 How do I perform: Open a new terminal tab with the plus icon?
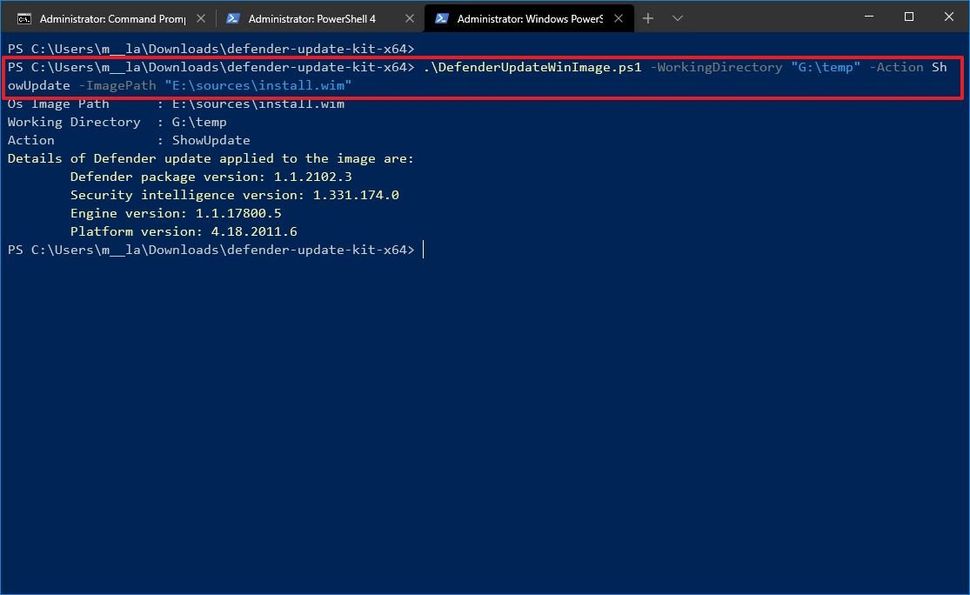pyautogui.click(x=649, y=18)
